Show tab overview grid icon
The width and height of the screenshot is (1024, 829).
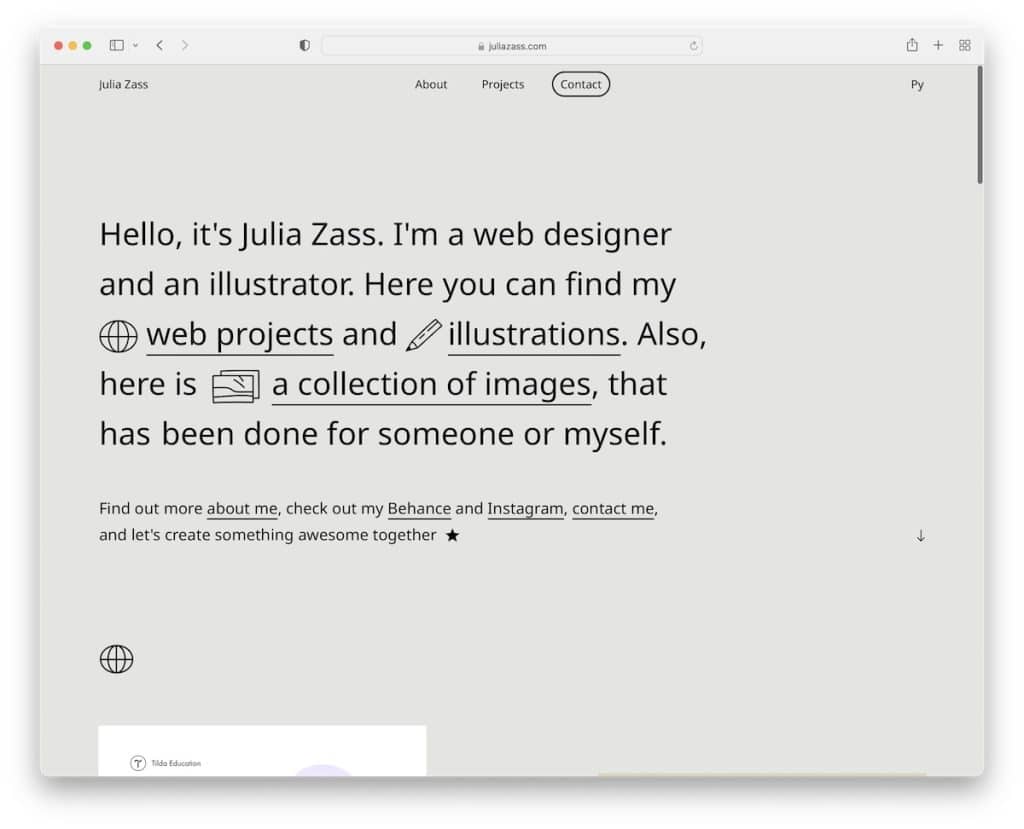coord(965,45)
